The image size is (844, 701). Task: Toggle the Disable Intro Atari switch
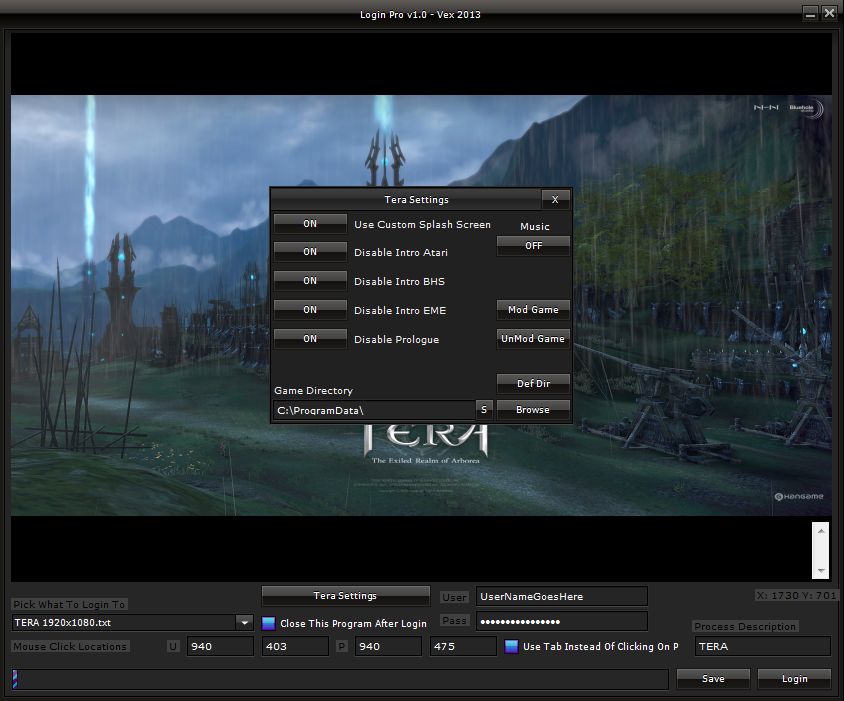pos(310,252)
